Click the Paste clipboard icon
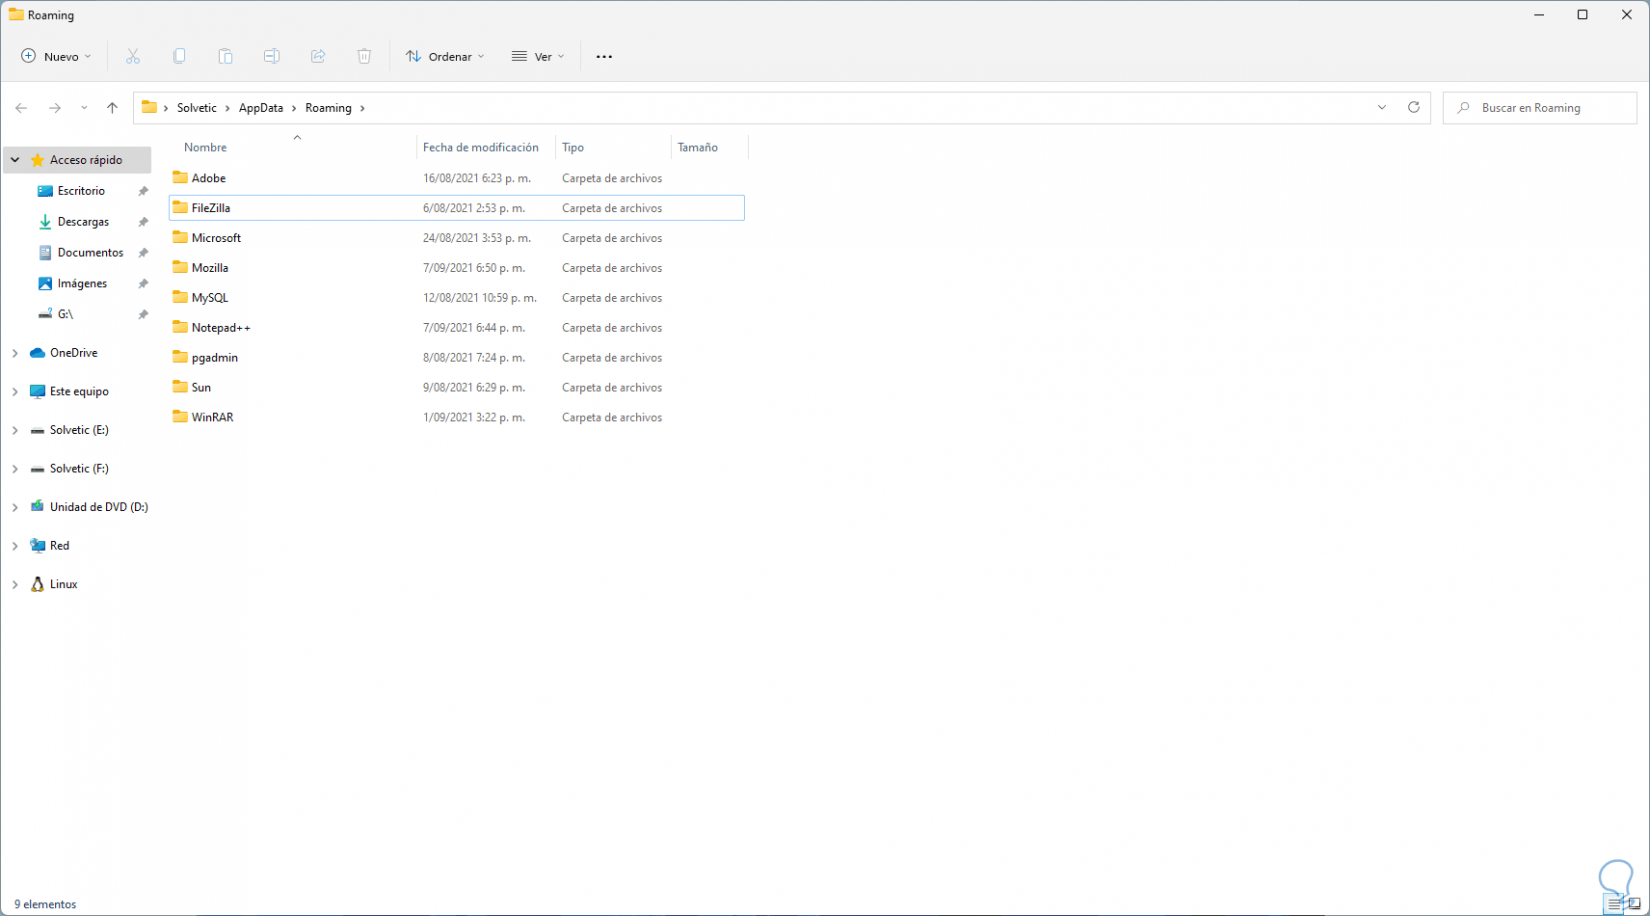Viewport: 1650px width, 916px height. [x=225, y=57]
